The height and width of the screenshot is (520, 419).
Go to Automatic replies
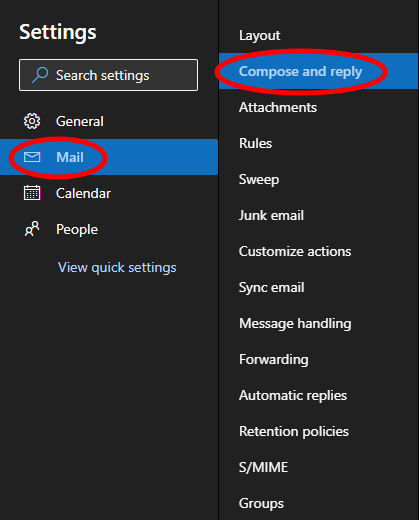tap(318, 395)
